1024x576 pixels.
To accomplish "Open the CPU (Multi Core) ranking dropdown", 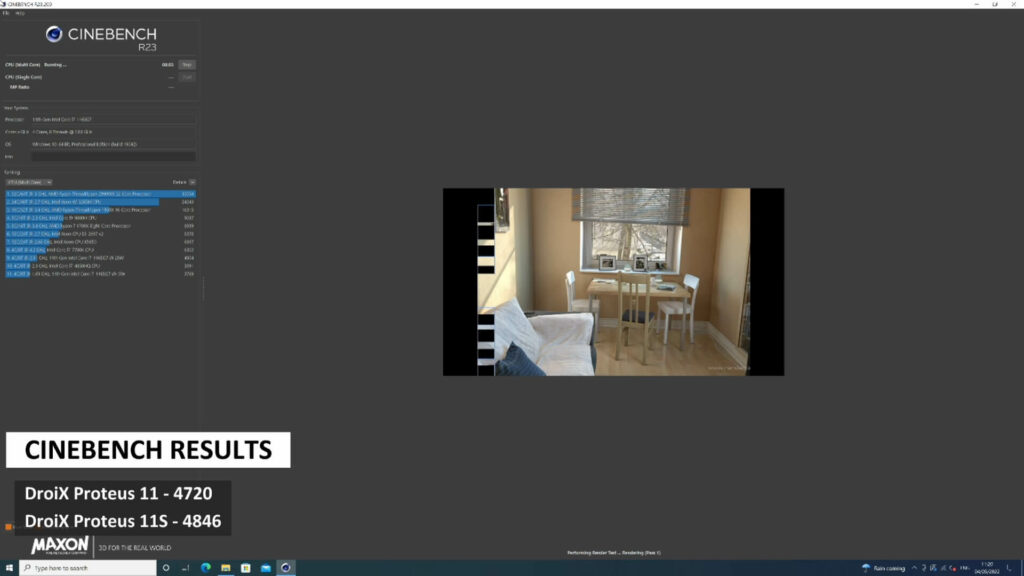I will click(29, 182).
